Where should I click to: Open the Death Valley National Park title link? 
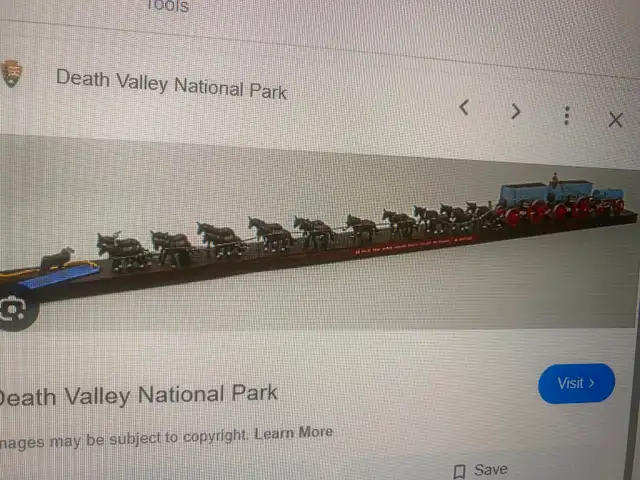[138, 395]
